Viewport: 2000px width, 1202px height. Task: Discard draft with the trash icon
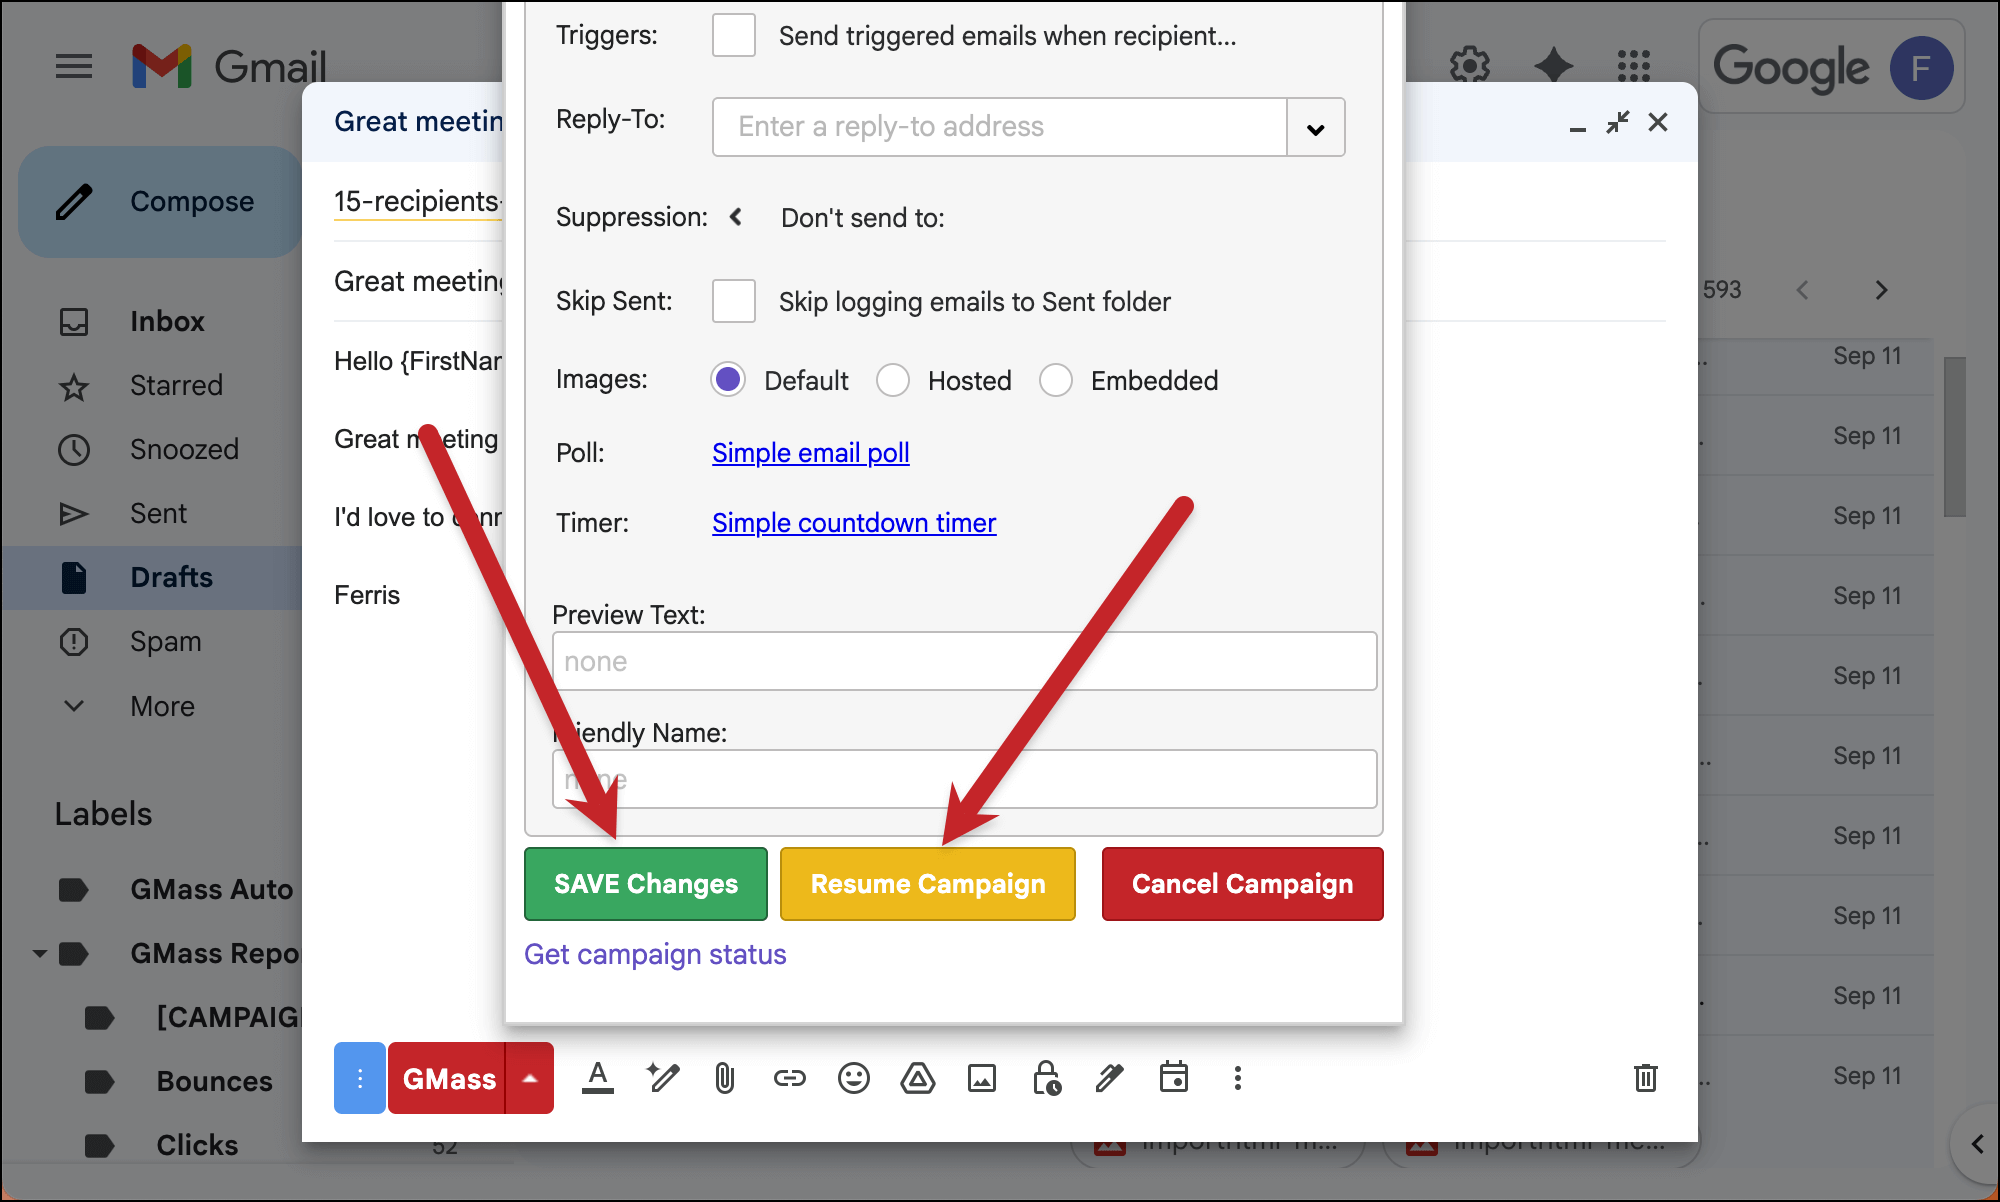click(x=1645, y=1078)
